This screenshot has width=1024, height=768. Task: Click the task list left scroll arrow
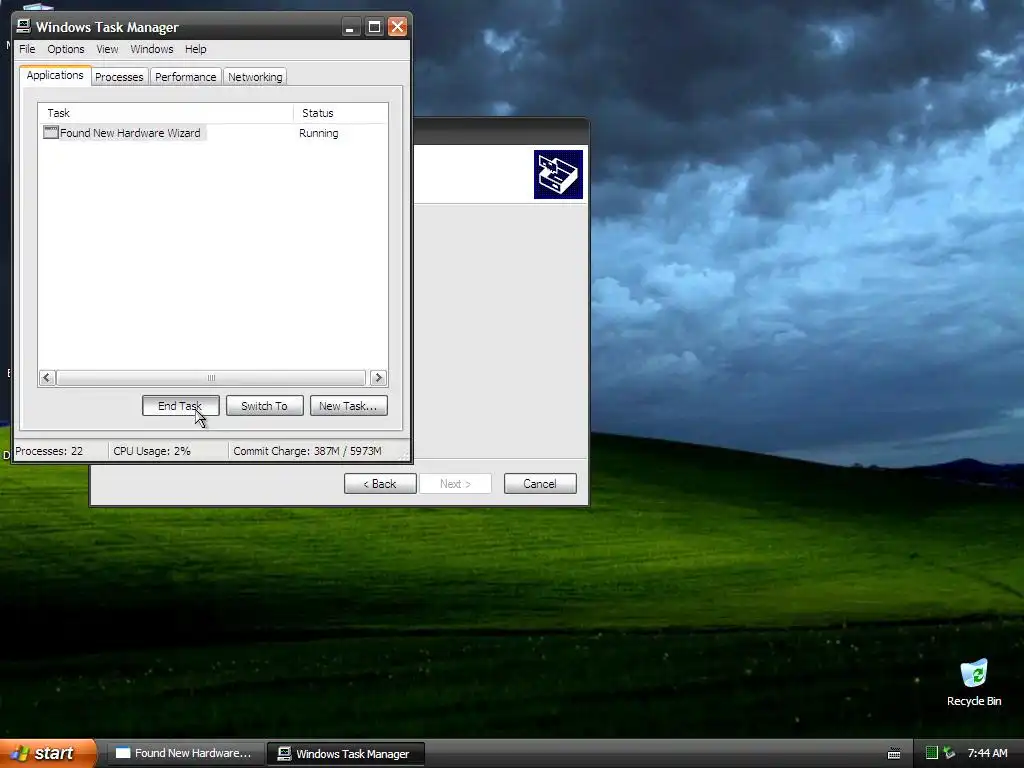(46, 377)
